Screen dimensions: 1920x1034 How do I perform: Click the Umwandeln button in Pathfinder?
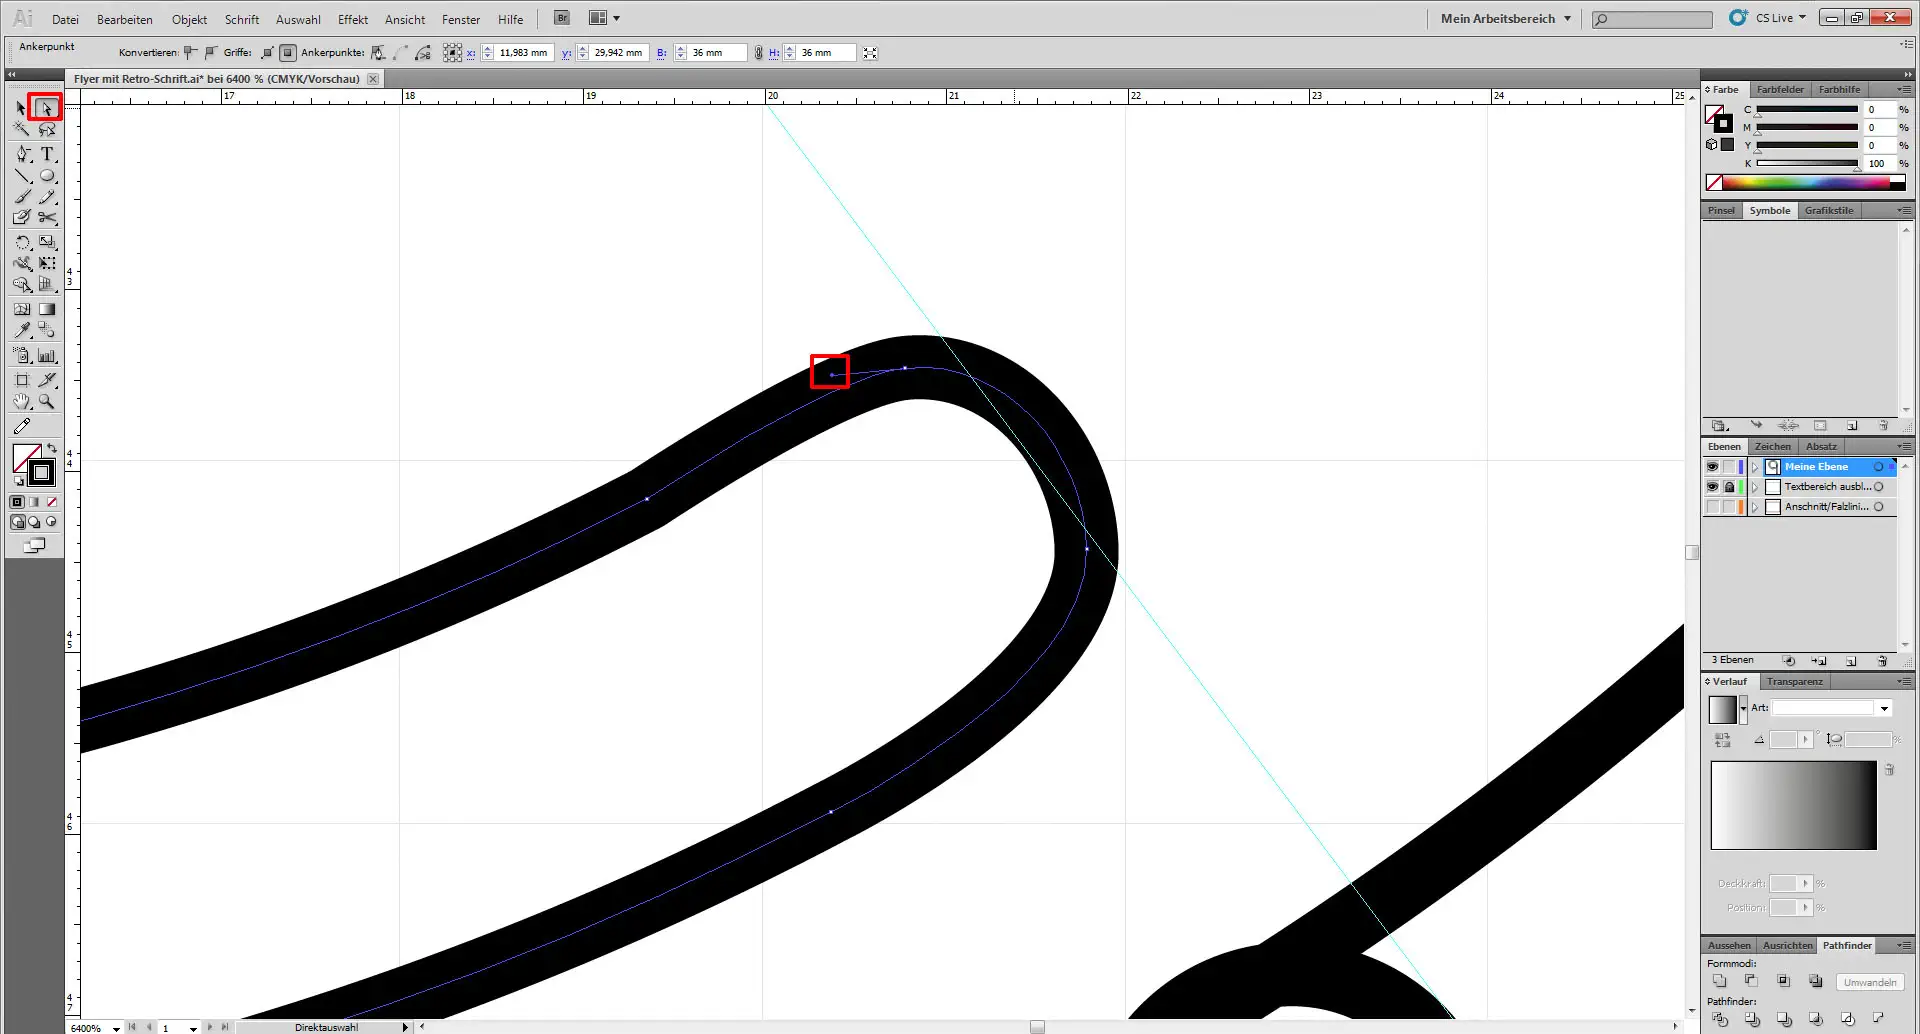(1869, 982)
